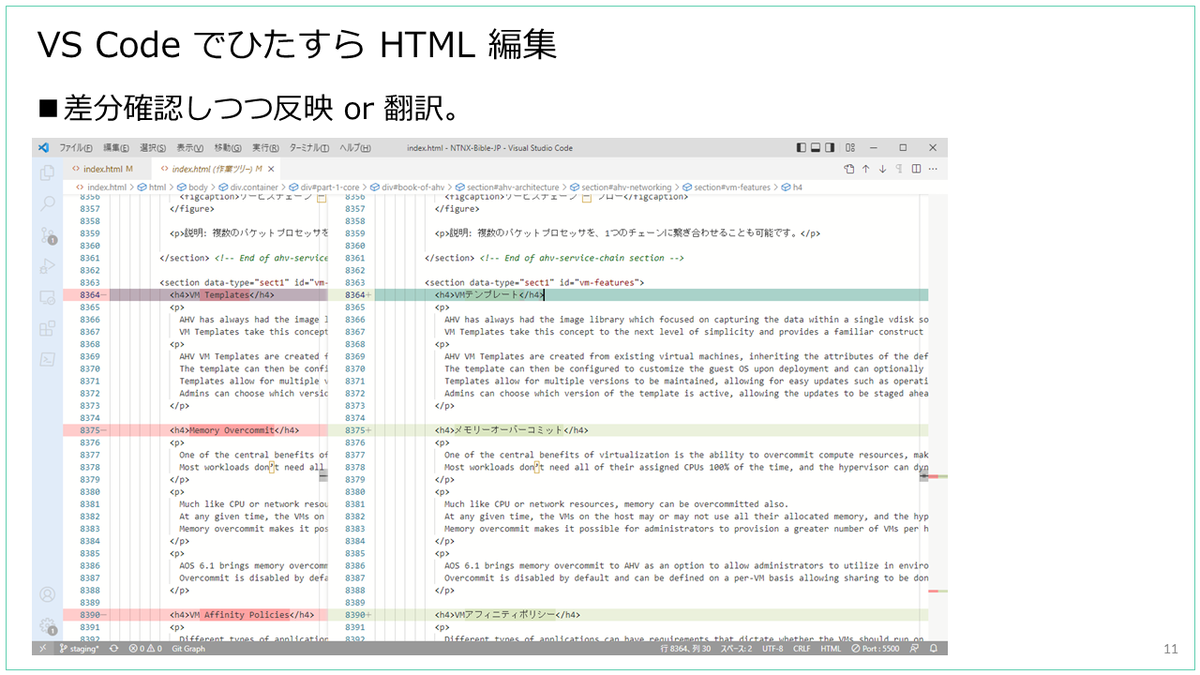Image resolution: width=1200 pixels, height=675 pixels.
Task: Open the Manage gear menu
Action: (46, 626)
